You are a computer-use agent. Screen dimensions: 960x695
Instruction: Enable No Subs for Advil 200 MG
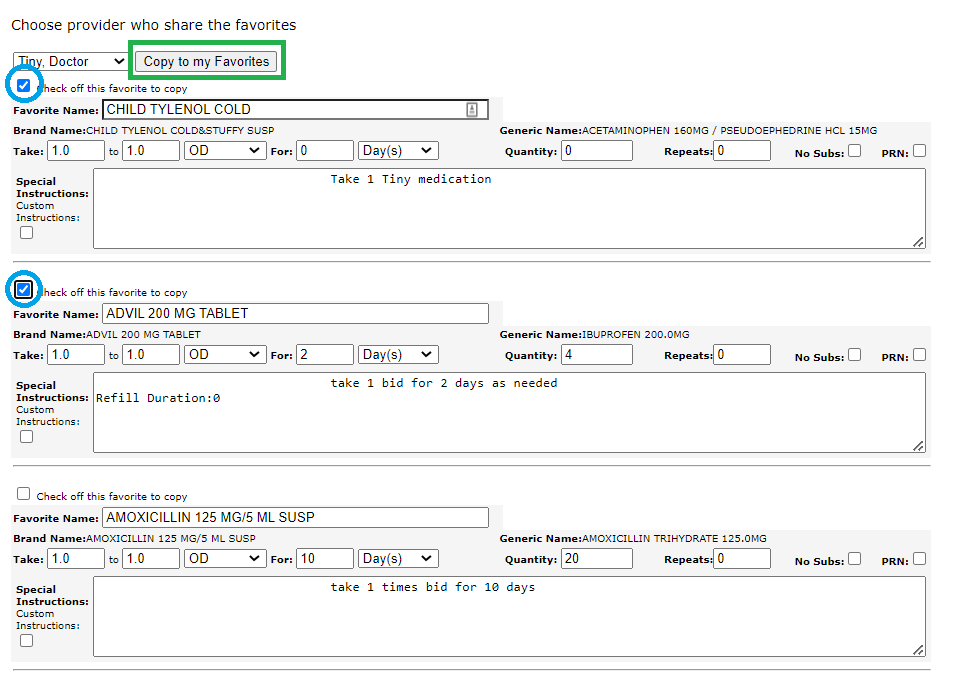(x=855, y=355)
